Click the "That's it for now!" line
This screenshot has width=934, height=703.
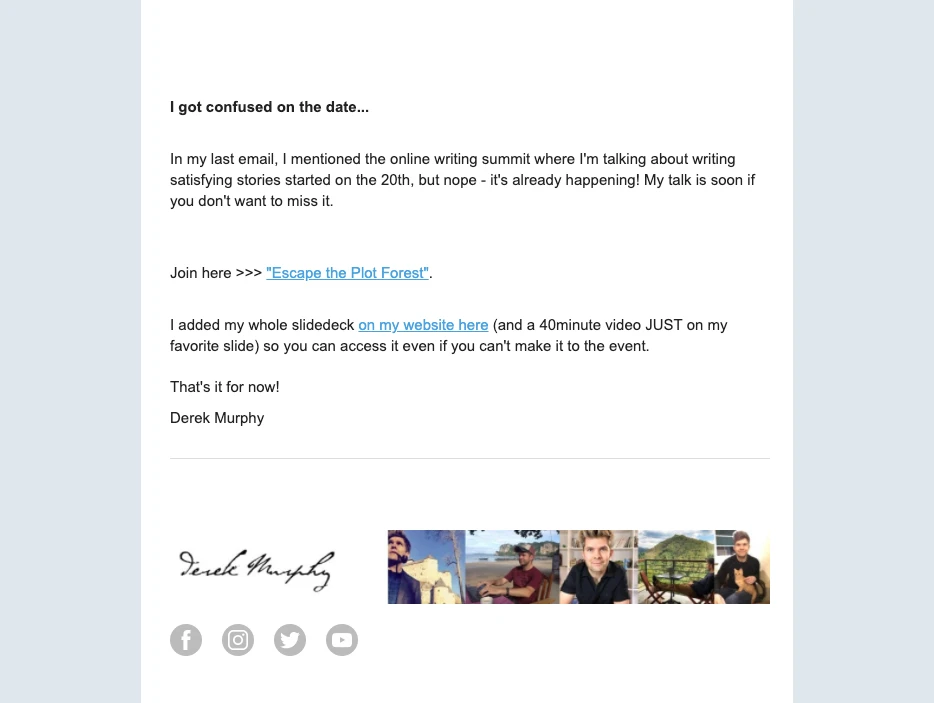click(225, 387)
